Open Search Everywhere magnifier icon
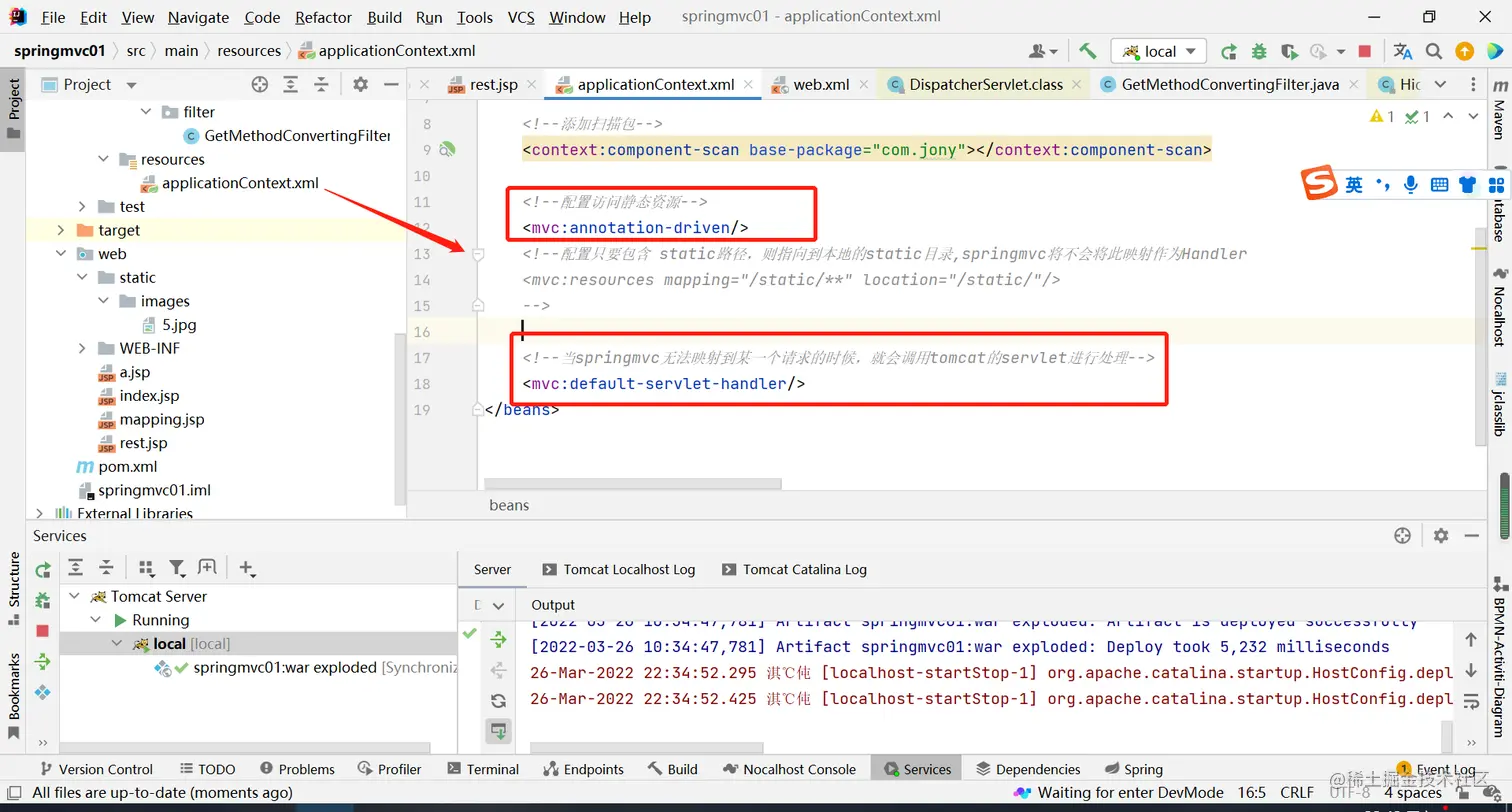This screenshot has height=812, width=1512. 1434,51
